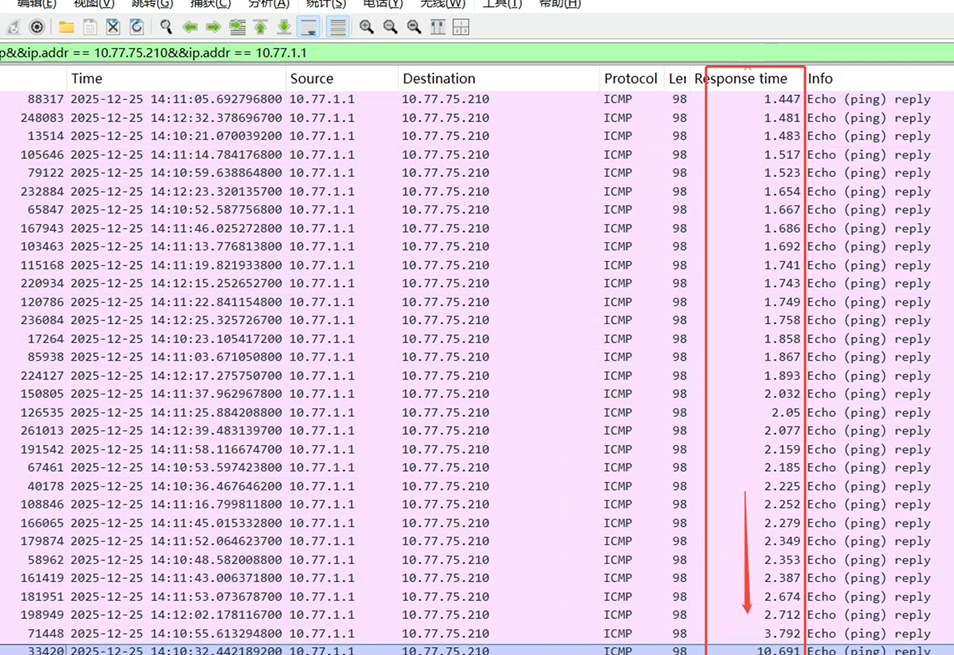Click the Protocol column header
The width and height of the screenshot is (954, 655).
tap(630, 78)
